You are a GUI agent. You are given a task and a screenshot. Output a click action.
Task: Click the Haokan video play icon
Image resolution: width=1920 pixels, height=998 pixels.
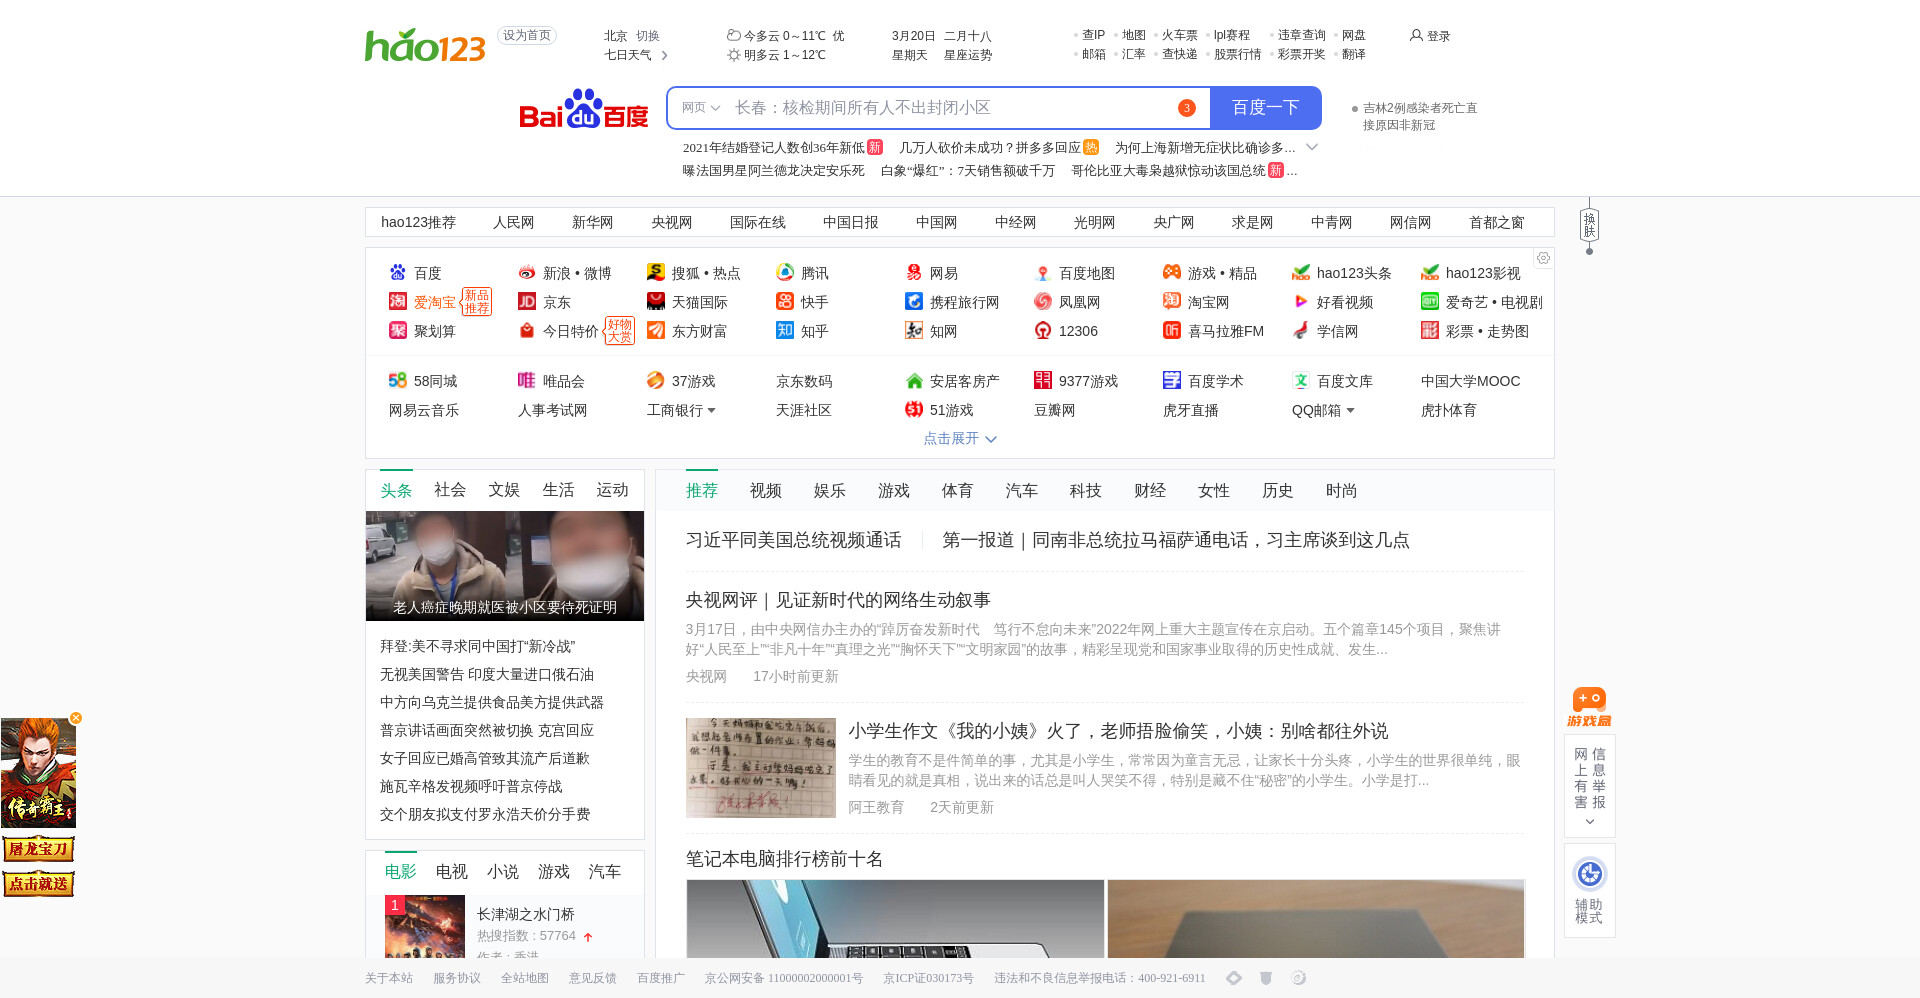coord(1301,301)
